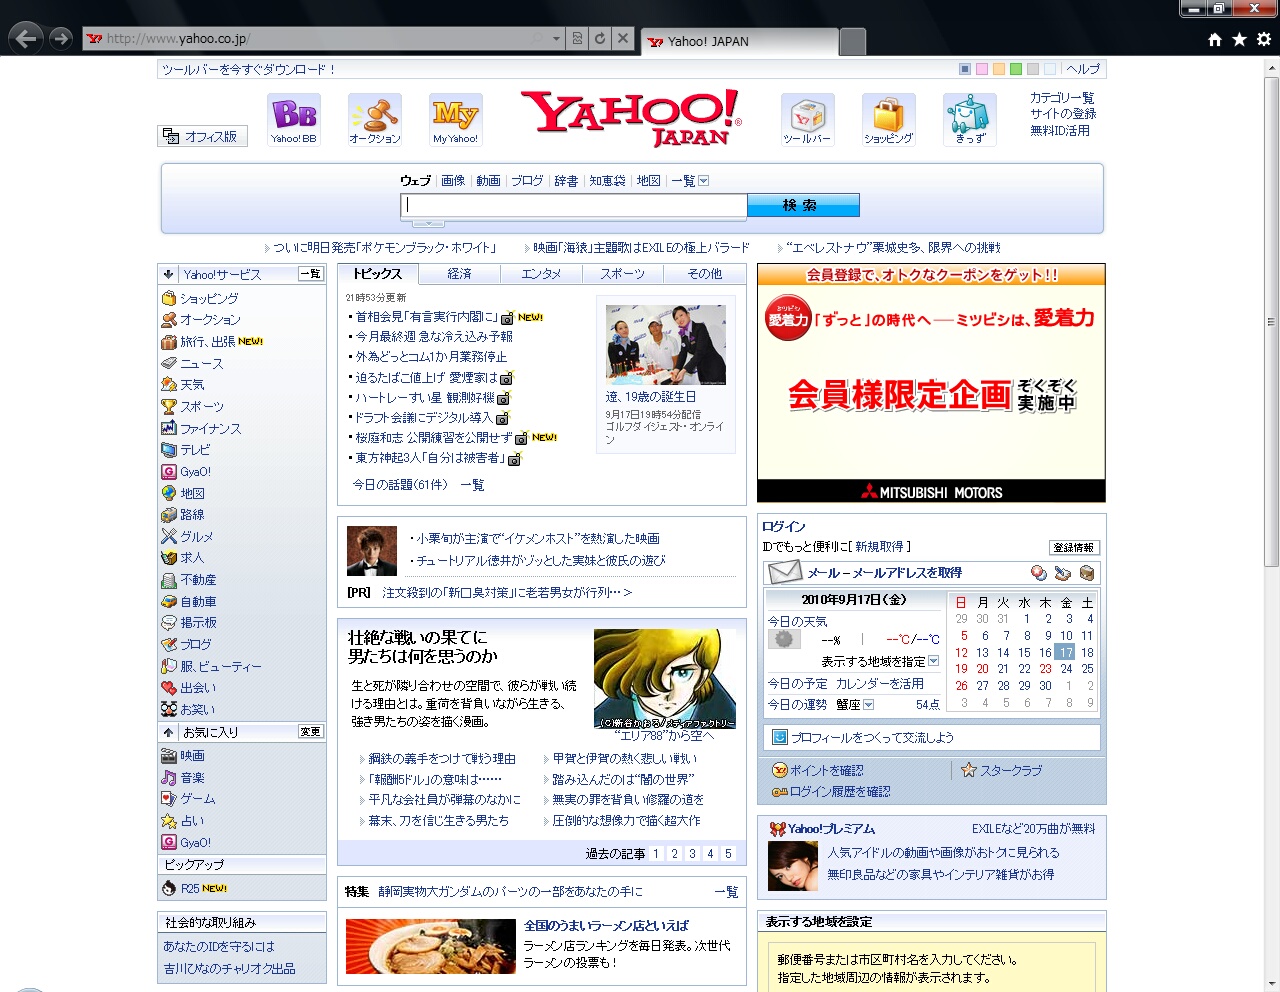Select the green page theme color swatch
The width and height of the screenshot is (1280, 992).
(x=1016, y=69)
